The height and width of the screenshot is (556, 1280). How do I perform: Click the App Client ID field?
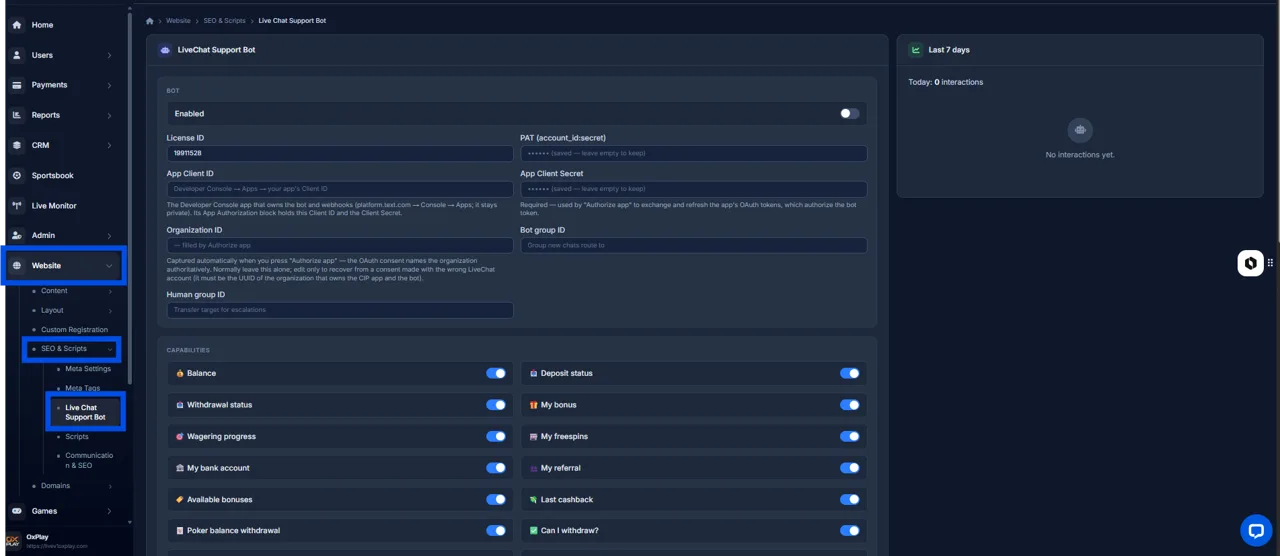(x=340, y=189)
